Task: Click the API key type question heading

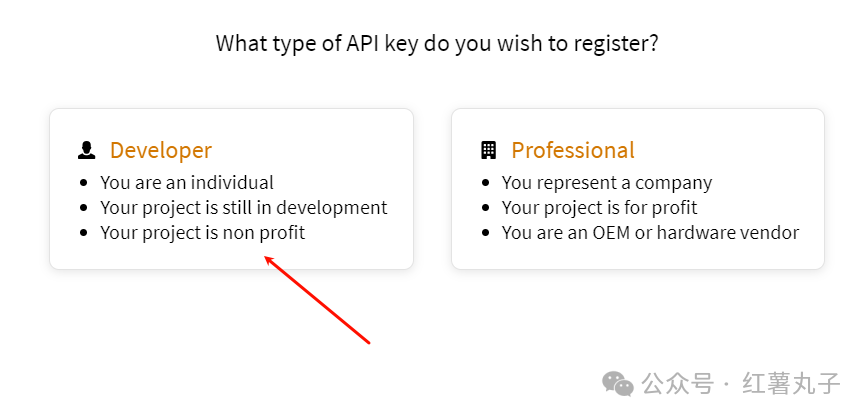Action: click(437, 44)
